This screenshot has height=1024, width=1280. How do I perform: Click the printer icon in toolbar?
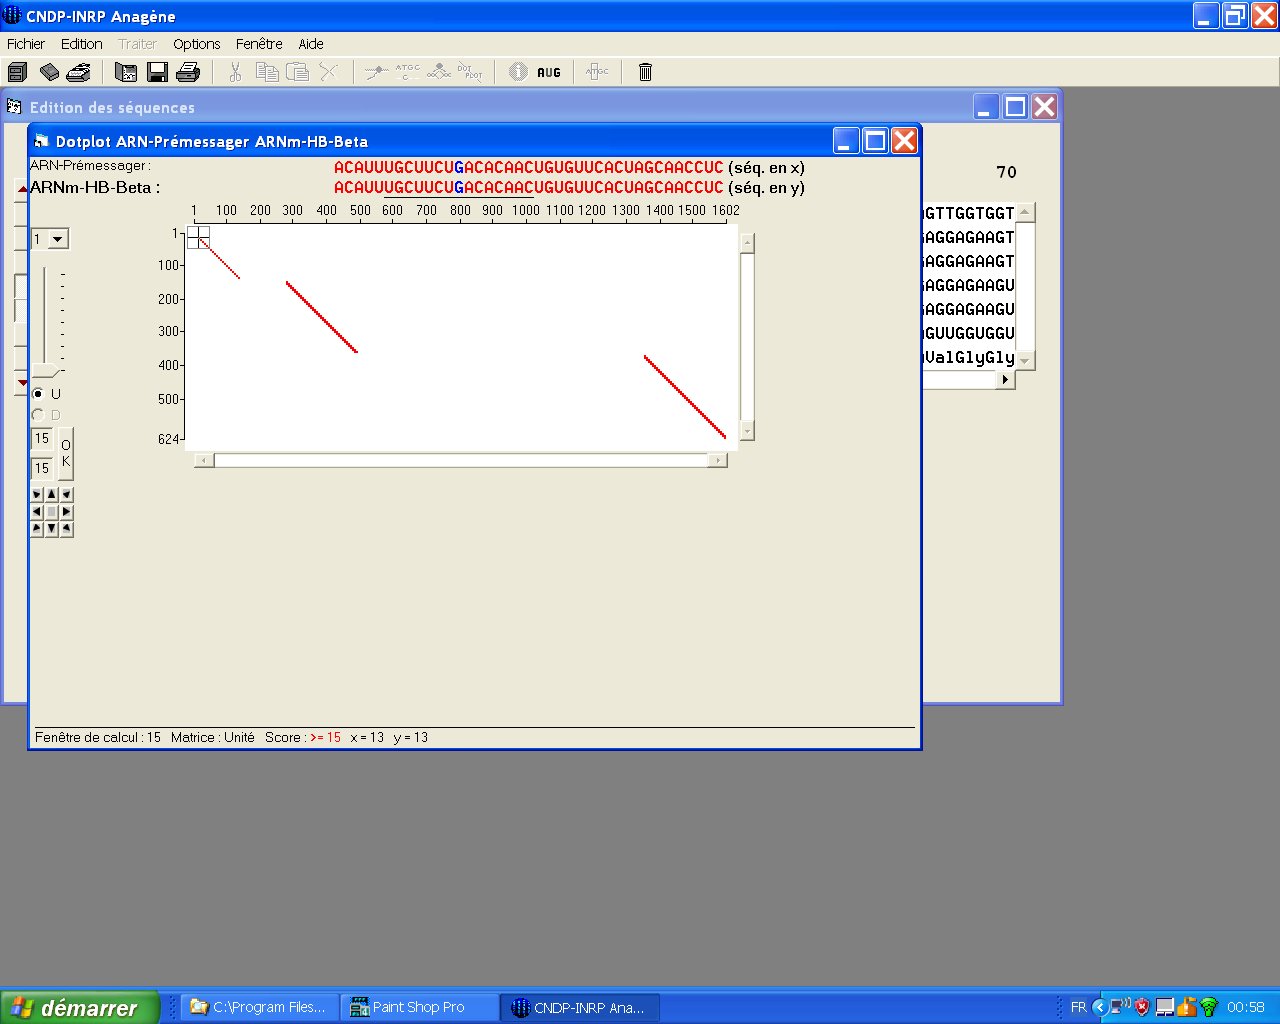(188, 72)
